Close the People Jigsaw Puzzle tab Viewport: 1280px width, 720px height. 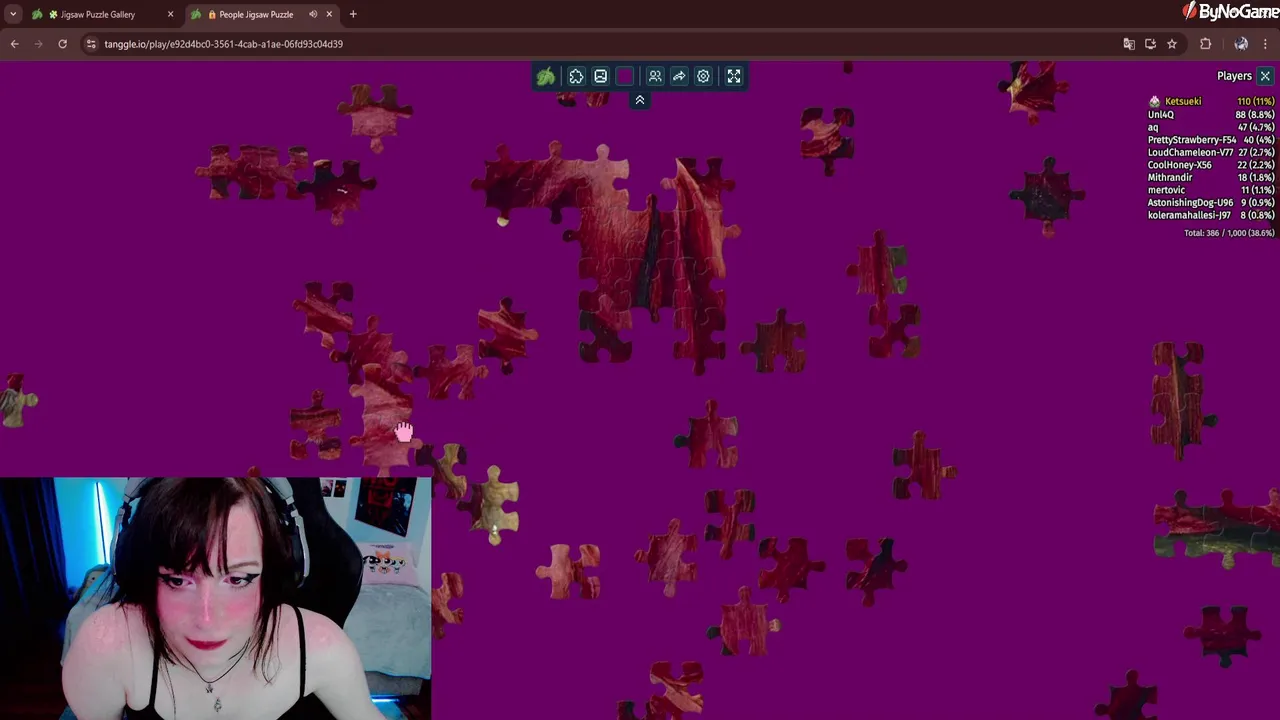coord(329,14)
